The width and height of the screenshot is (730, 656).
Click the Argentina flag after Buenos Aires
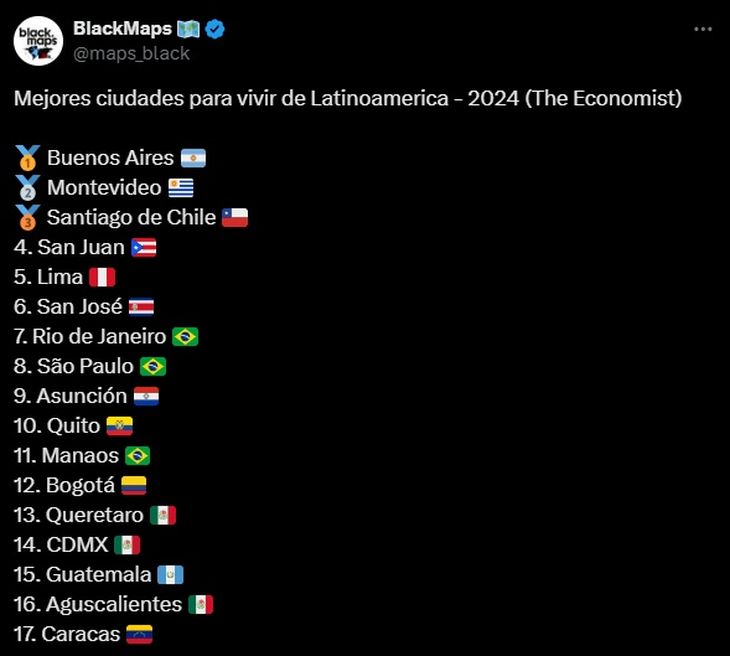click(193, 158)
